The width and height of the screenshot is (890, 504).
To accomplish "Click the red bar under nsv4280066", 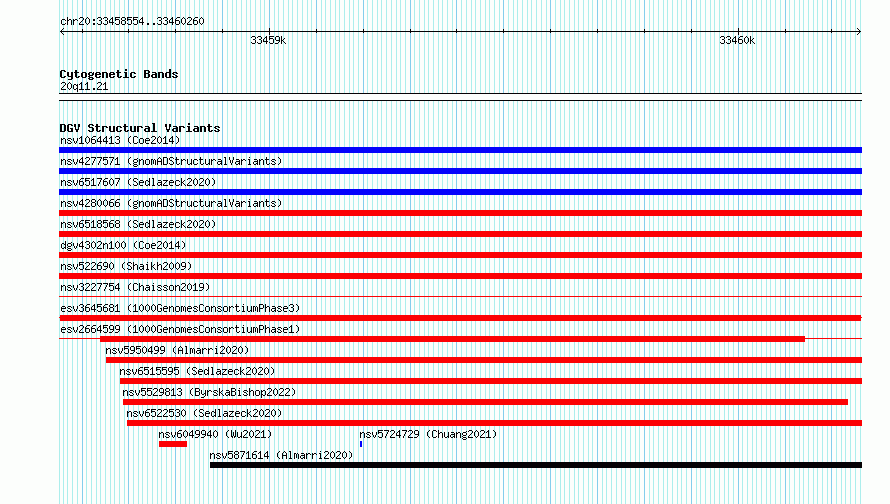I will pos(460,213).
